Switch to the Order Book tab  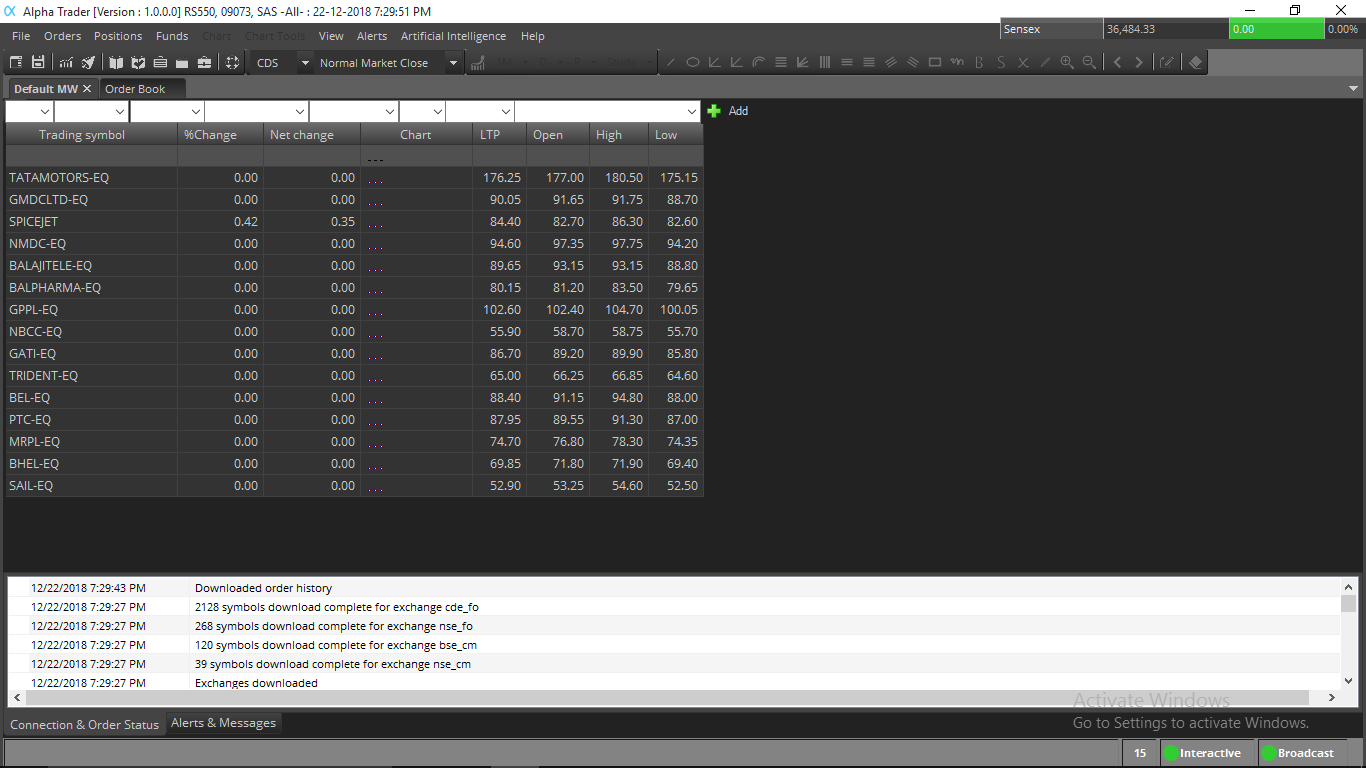(x=135, y=89)
